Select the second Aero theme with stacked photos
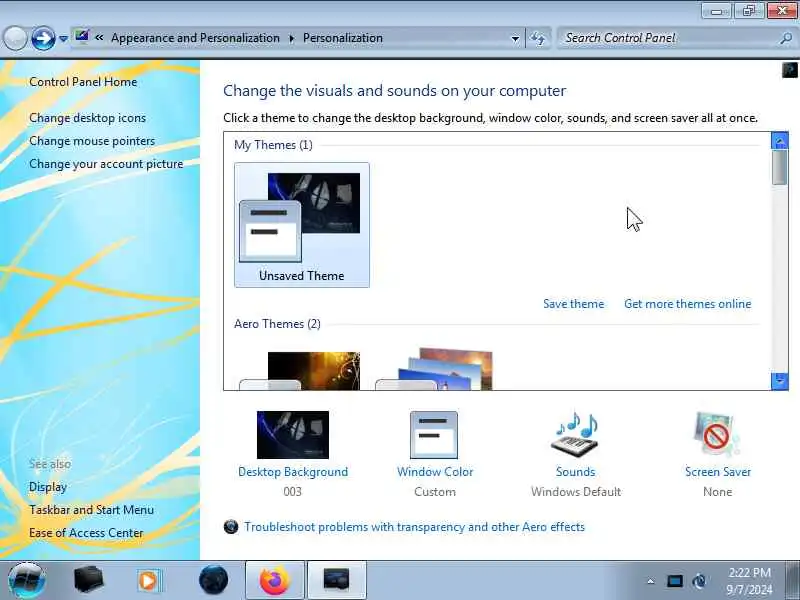The width and height of the screenshot is (800, 600). pyautogui.click(x=434, y=369)
